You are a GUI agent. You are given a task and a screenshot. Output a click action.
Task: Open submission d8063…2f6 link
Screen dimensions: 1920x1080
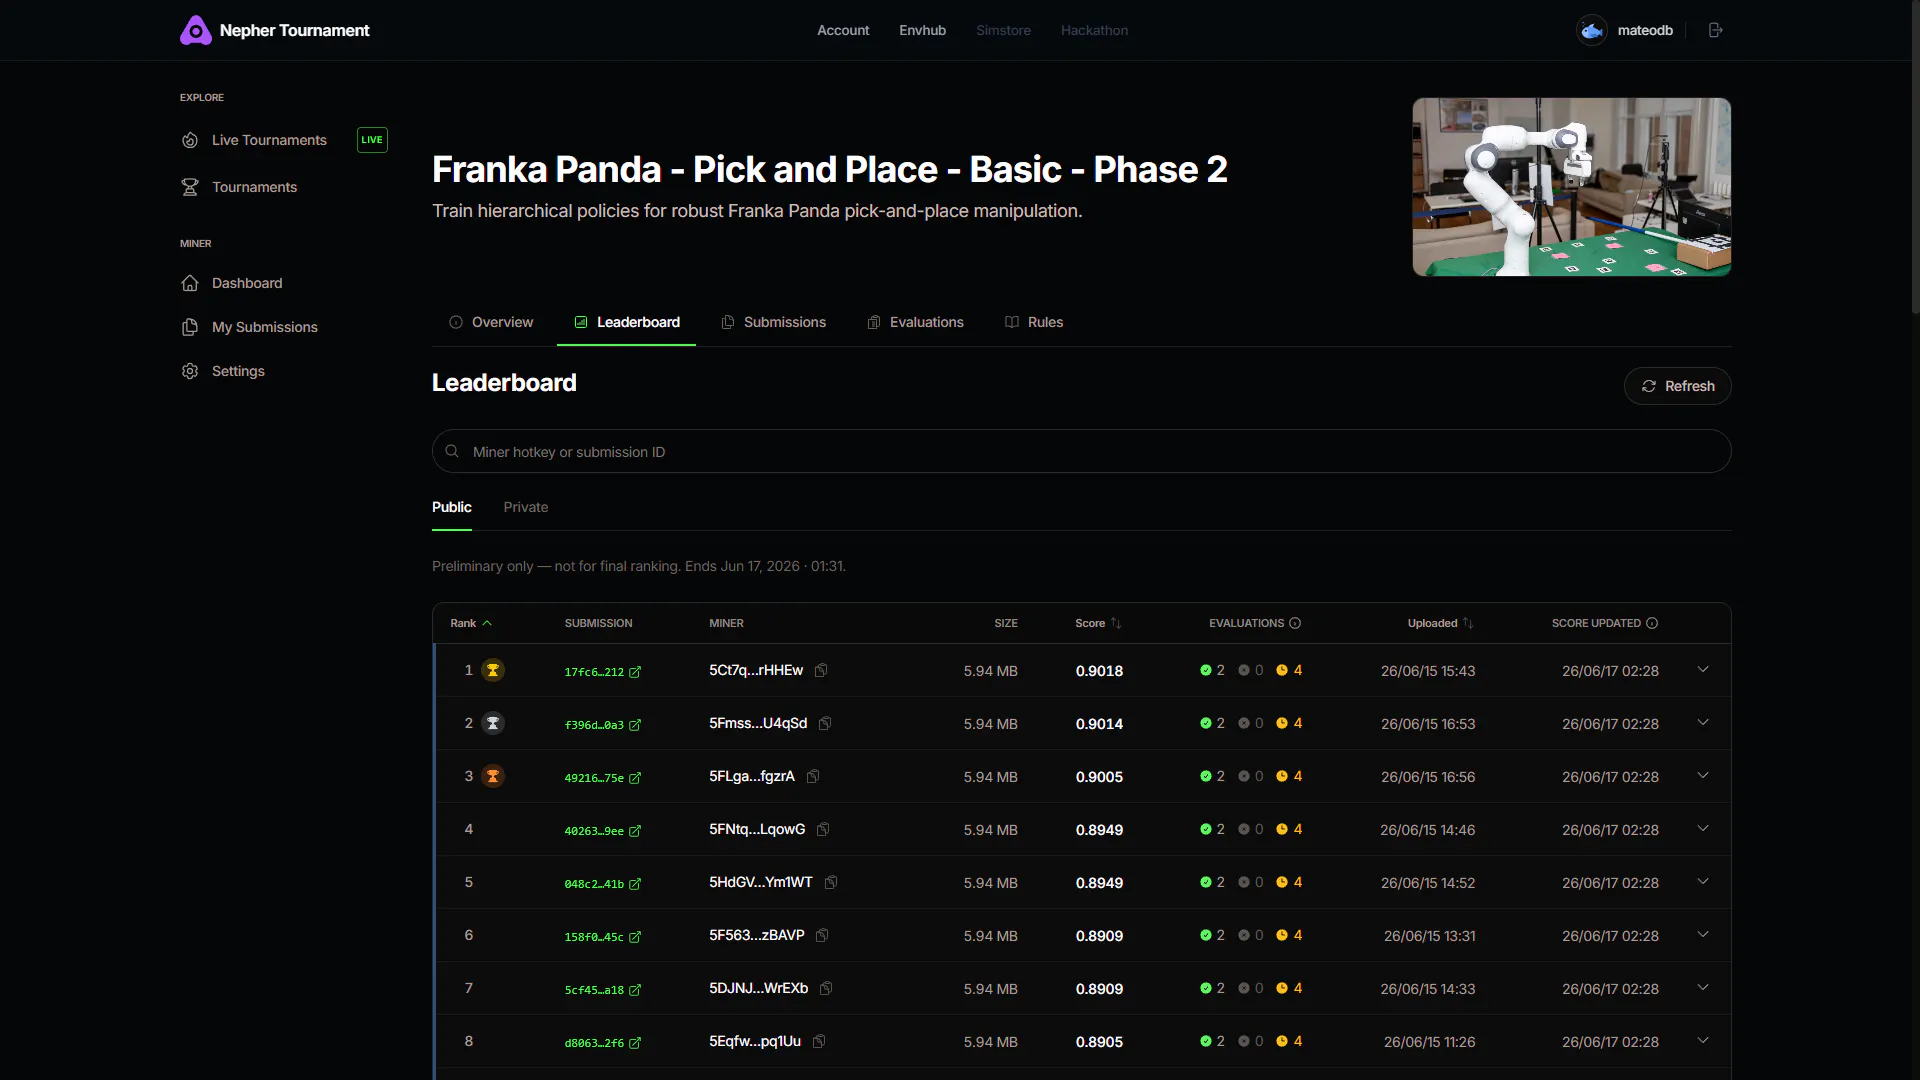coord(602,1043)
